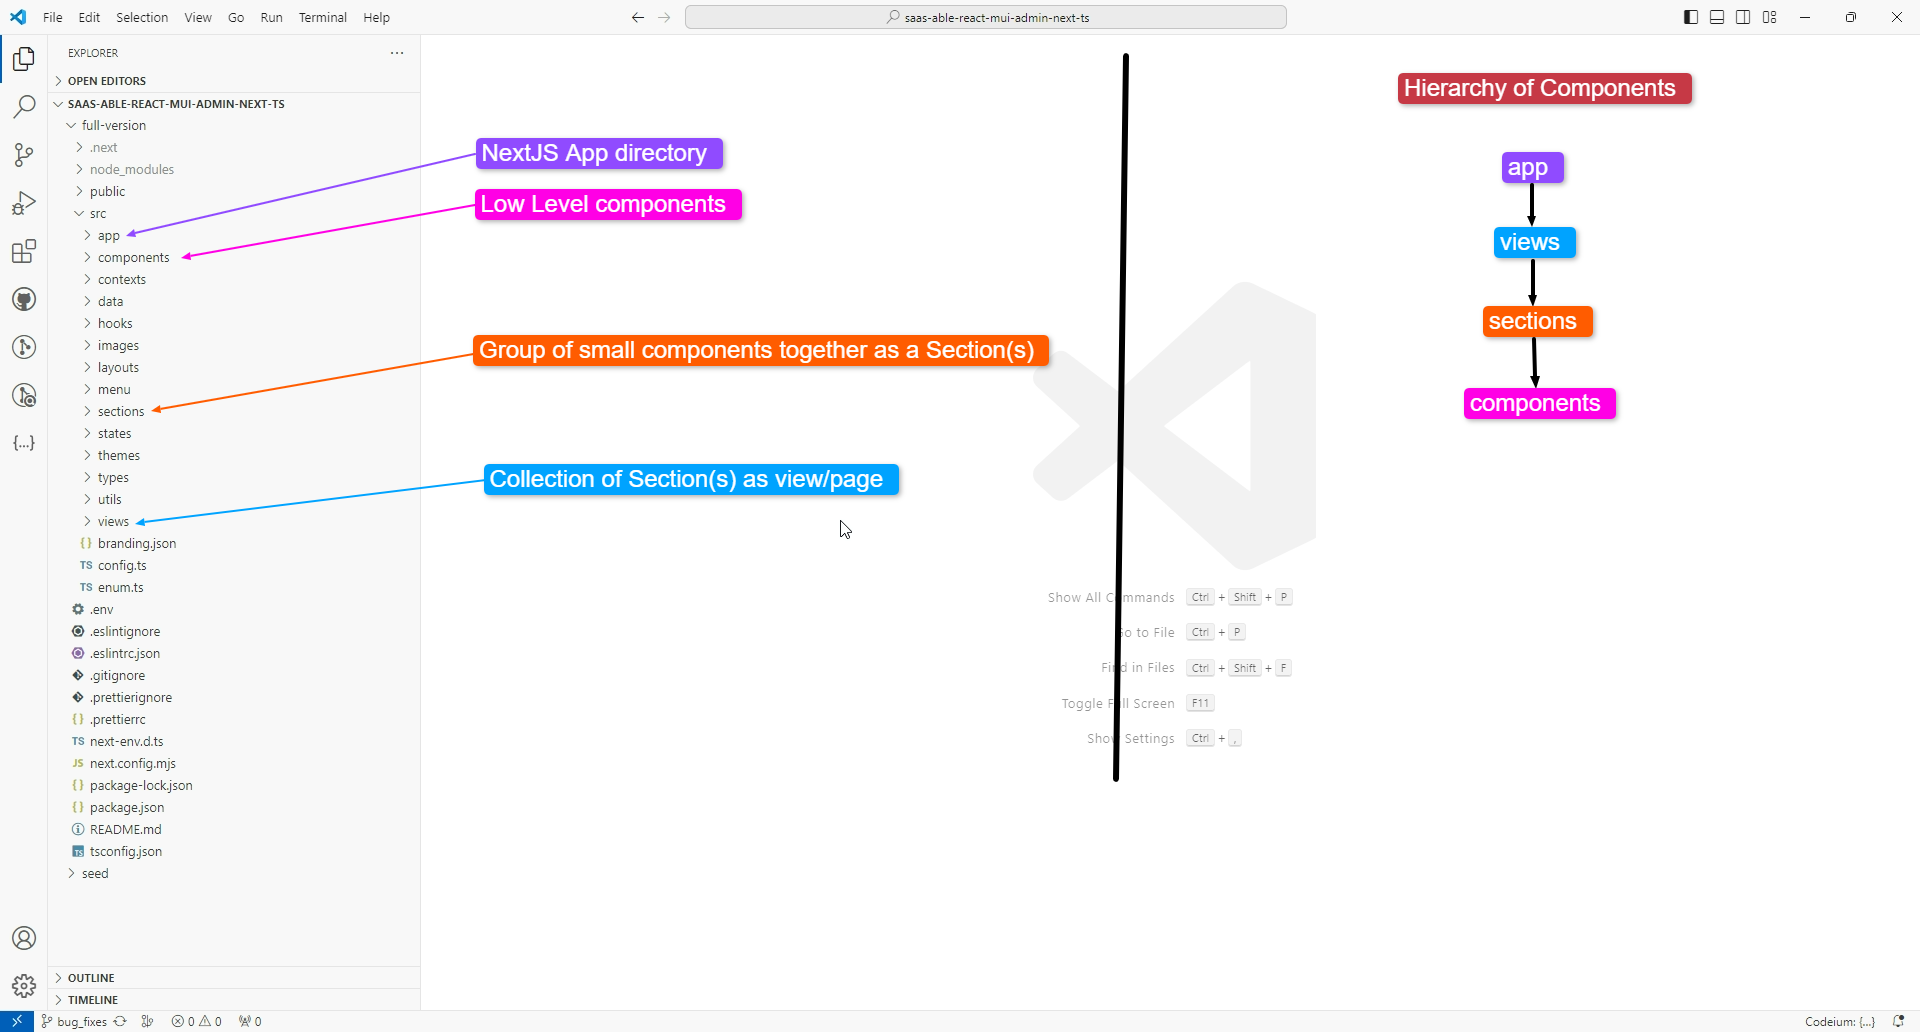Go back using the navigation arrow
Screen dimensions: 1920x1032
click(x=638, y=17)
